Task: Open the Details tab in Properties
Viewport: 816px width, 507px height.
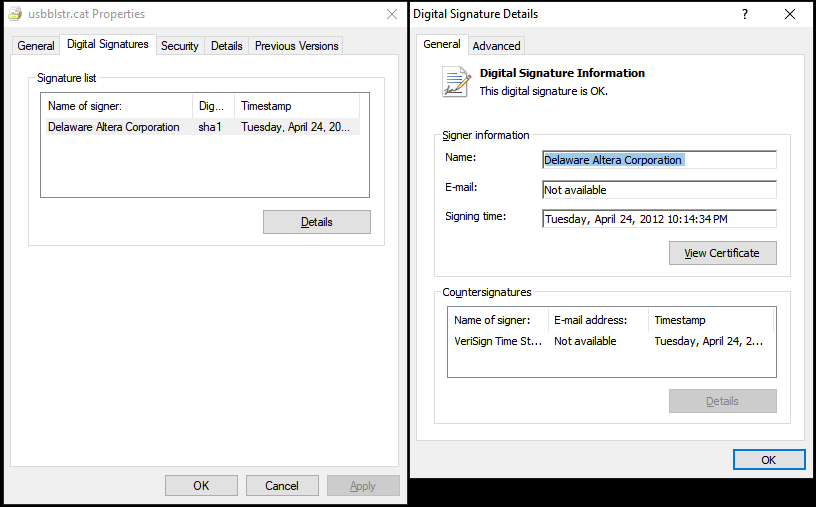Action: pyautogui.click(x=226, y=46)
